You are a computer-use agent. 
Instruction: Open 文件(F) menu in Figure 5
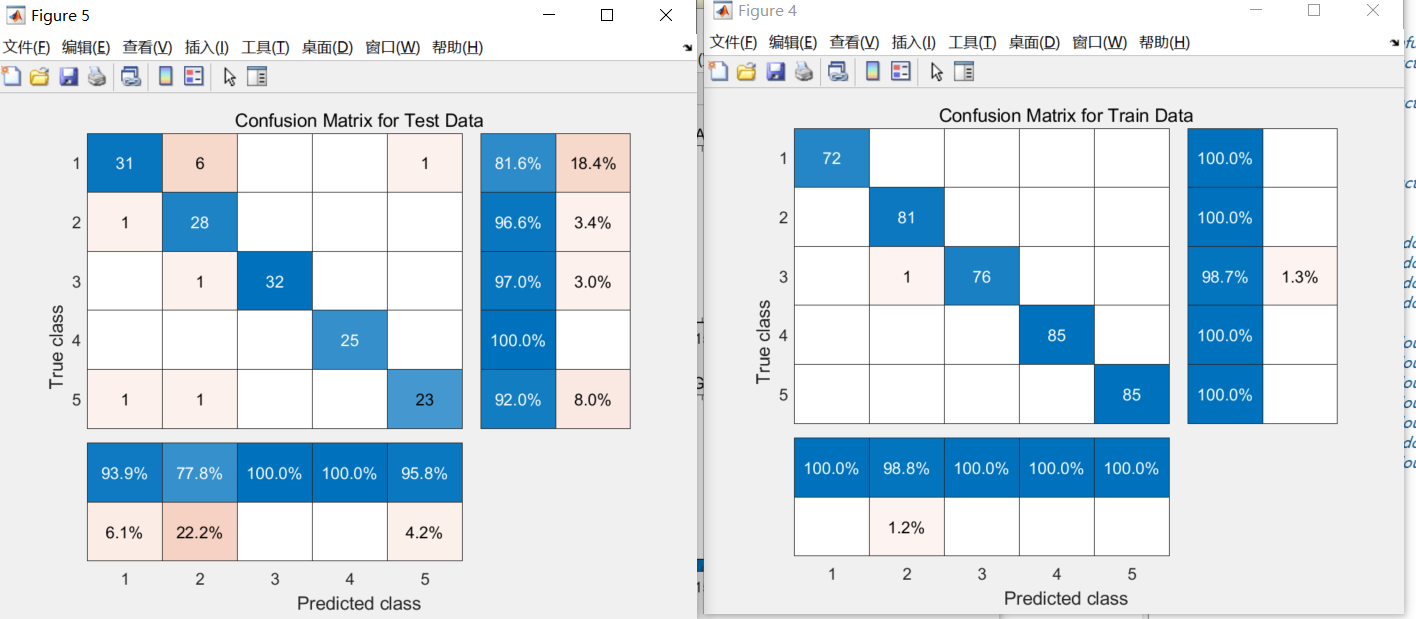[x=26, y=47]
